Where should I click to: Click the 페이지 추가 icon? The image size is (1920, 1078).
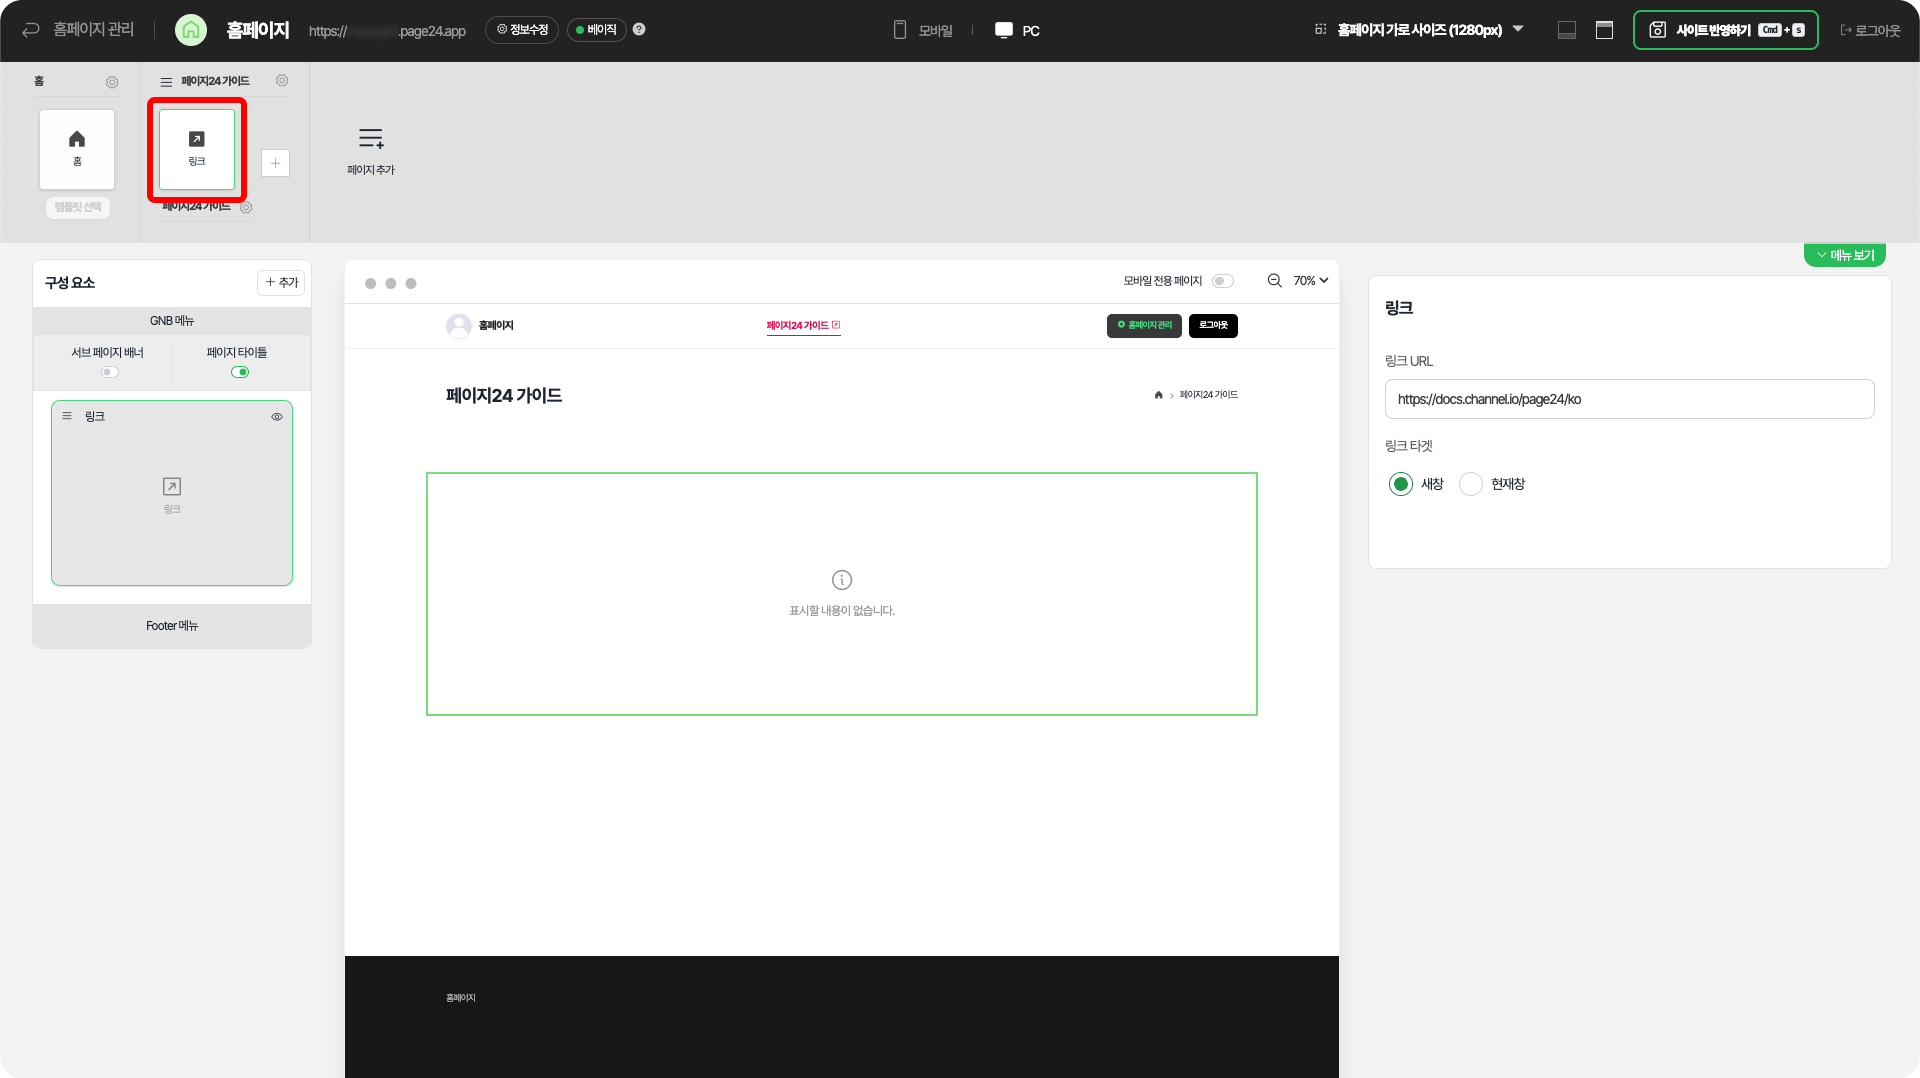[371, 138]
